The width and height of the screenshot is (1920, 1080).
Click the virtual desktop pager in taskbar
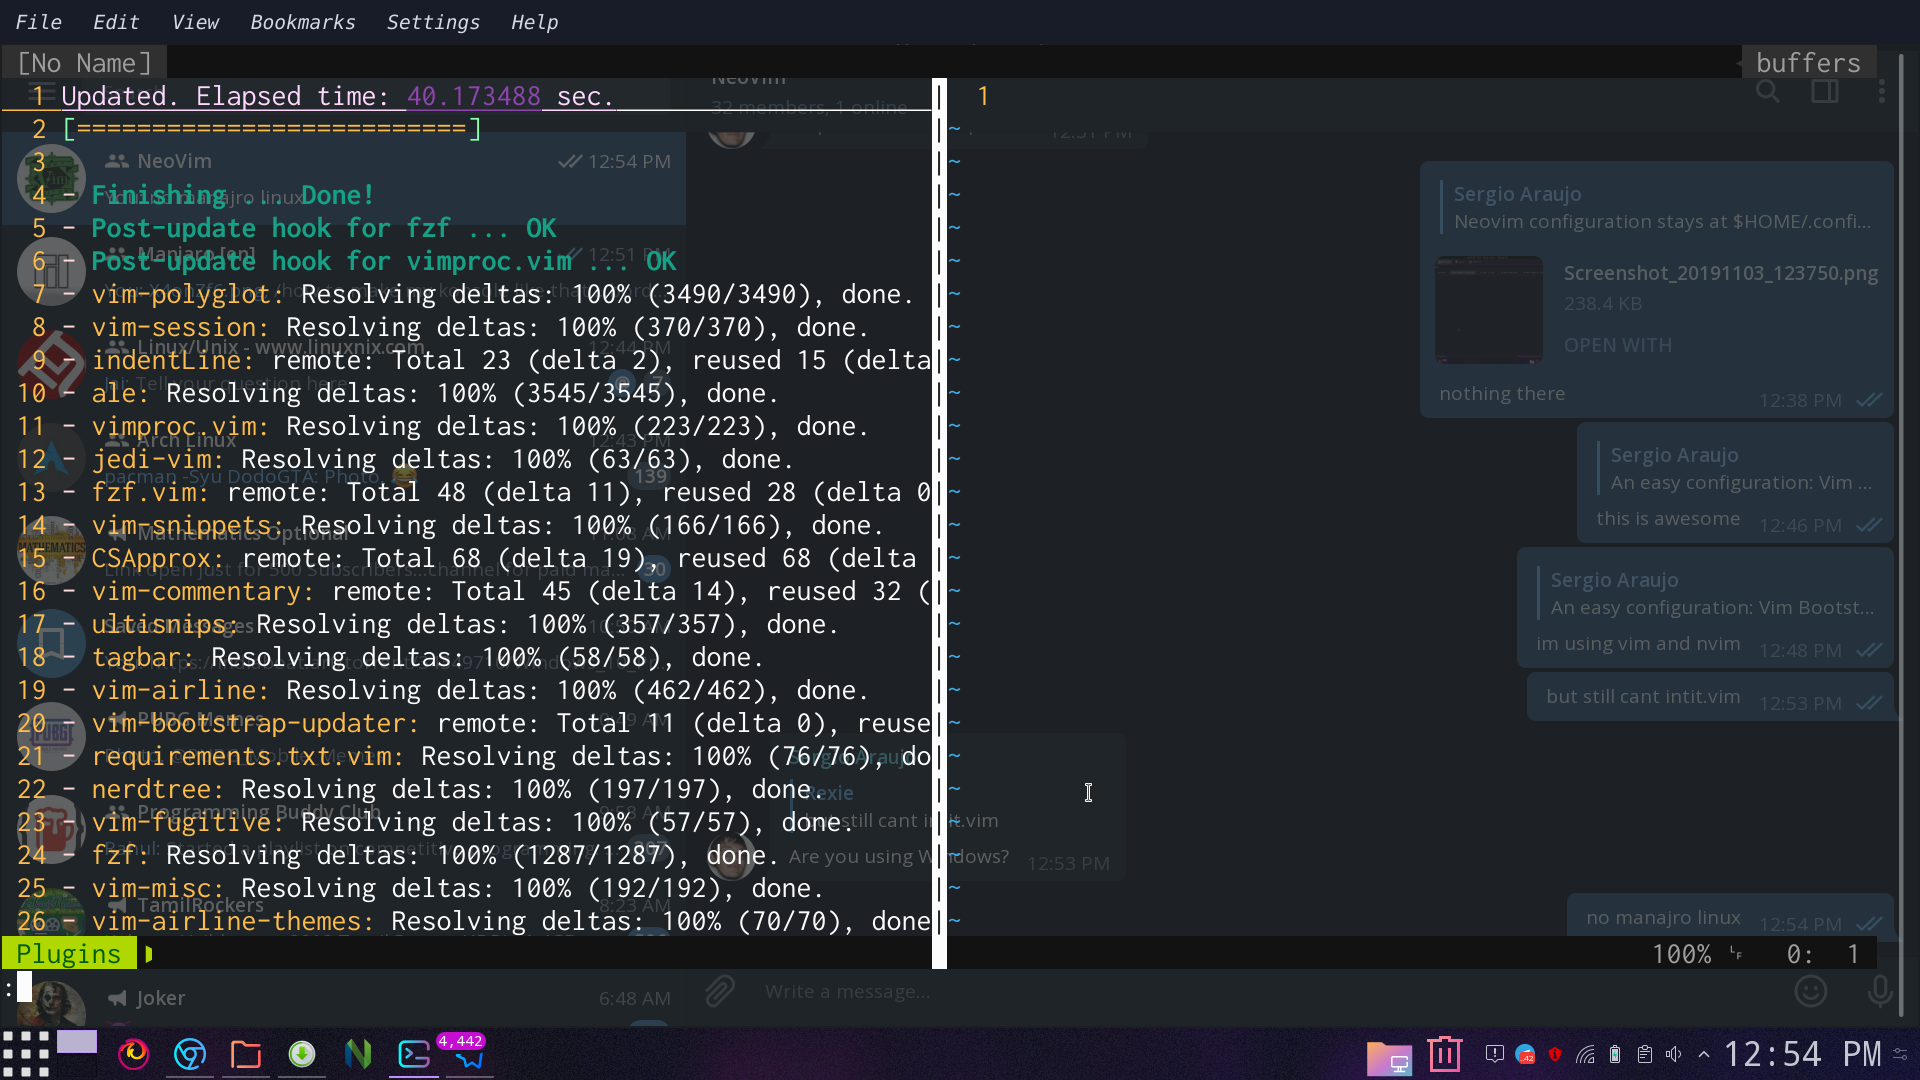[x=77, y=1054]
